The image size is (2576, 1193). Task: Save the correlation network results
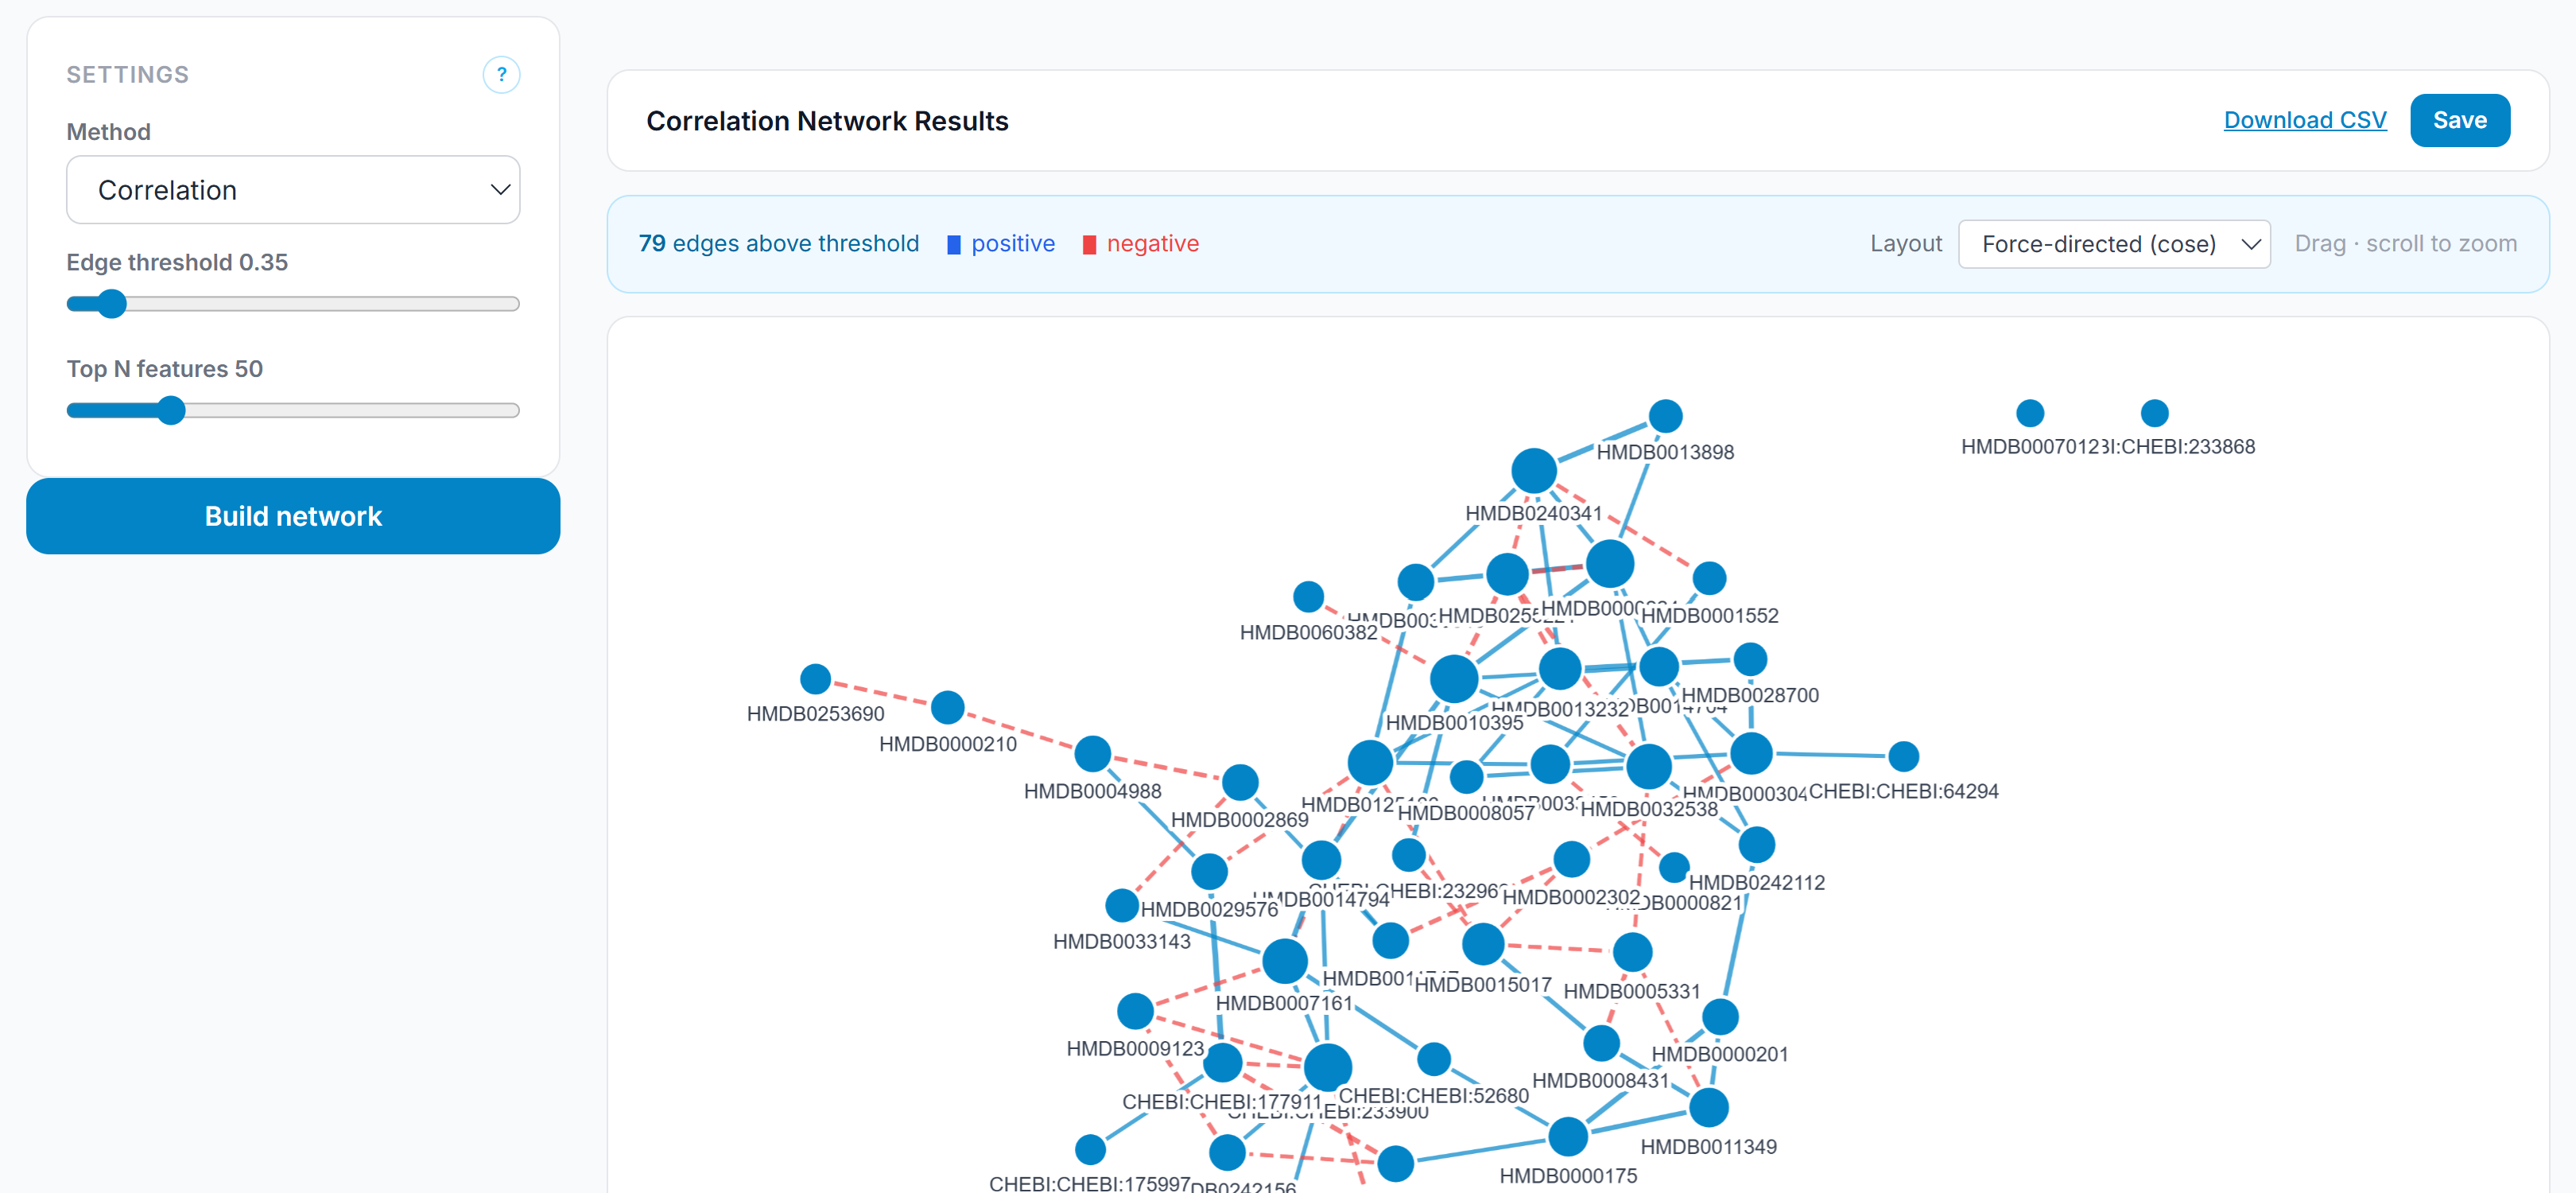2460,119
